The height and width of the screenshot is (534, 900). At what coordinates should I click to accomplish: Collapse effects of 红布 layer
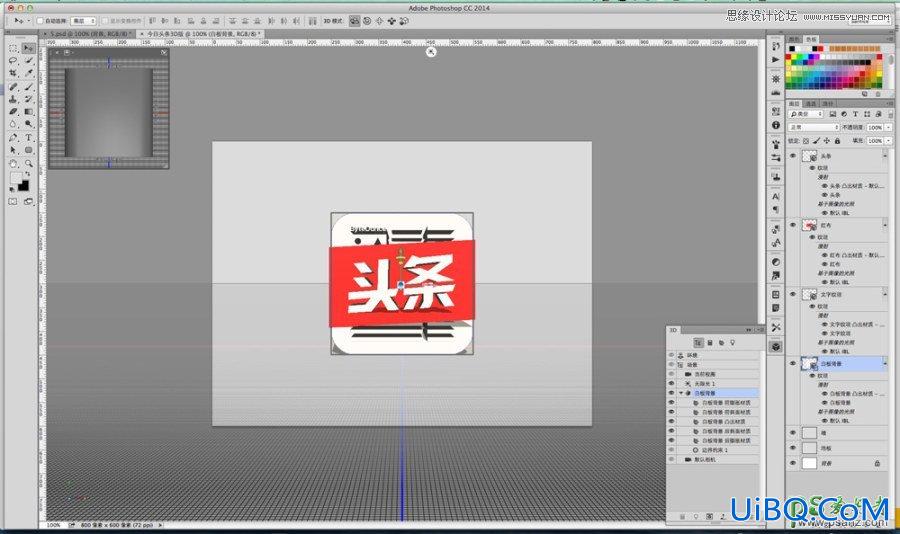[885, 225]
